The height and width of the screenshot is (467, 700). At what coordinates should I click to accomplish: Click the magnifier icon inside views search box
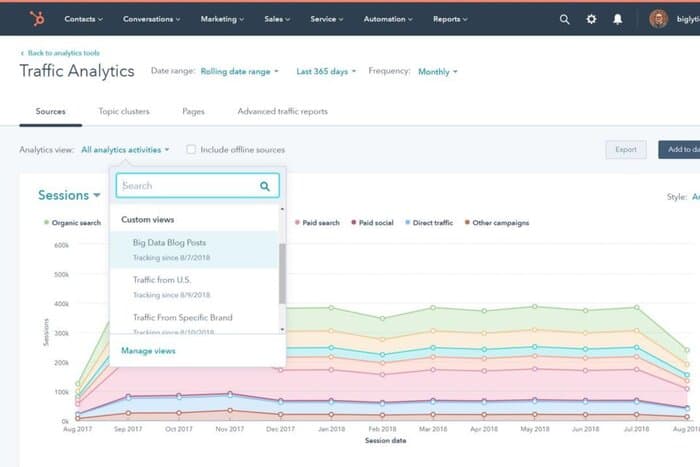pos(265,186)
